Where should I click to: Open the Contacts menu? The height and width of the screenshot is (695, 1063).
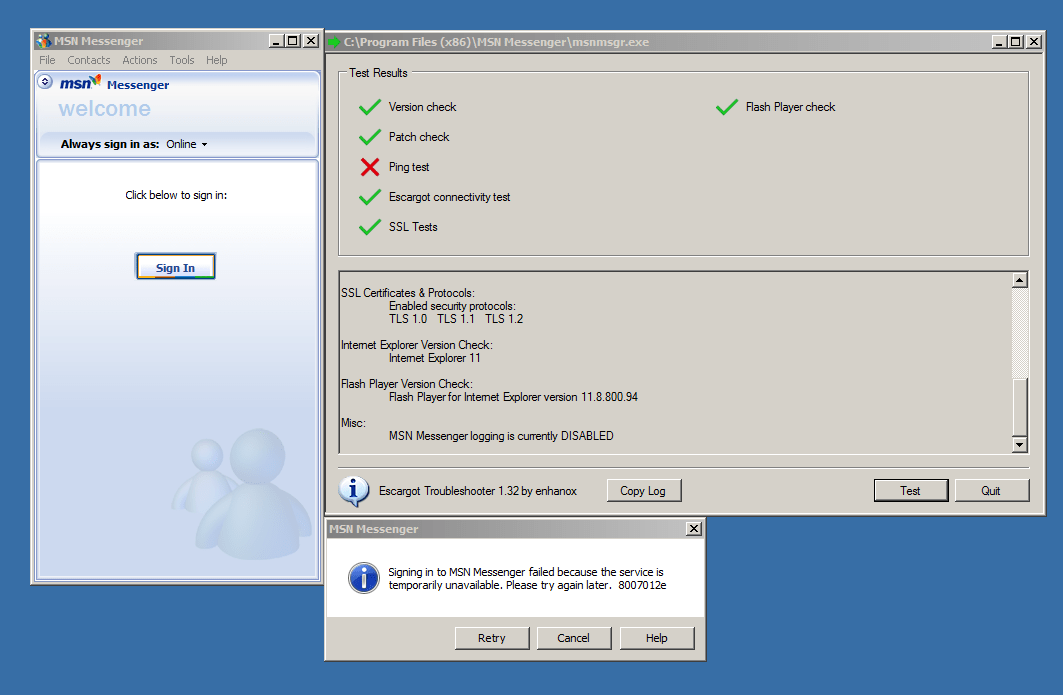point(88,60)
